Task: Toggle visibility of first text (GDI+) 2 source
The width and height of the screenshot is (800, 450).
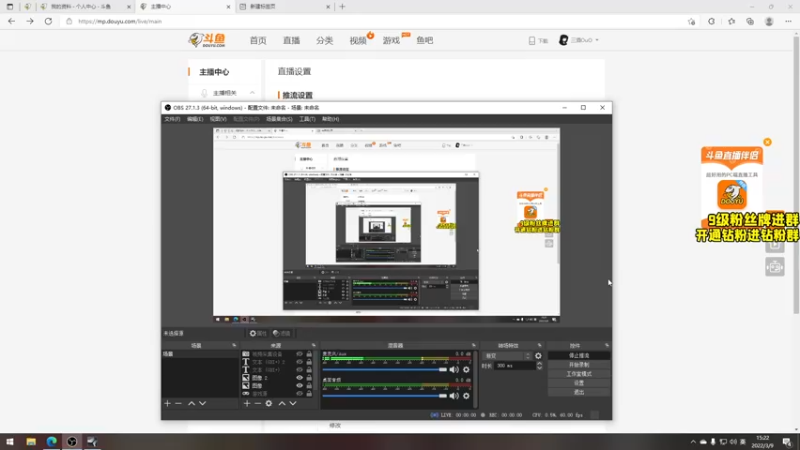Action: (299, 362)
